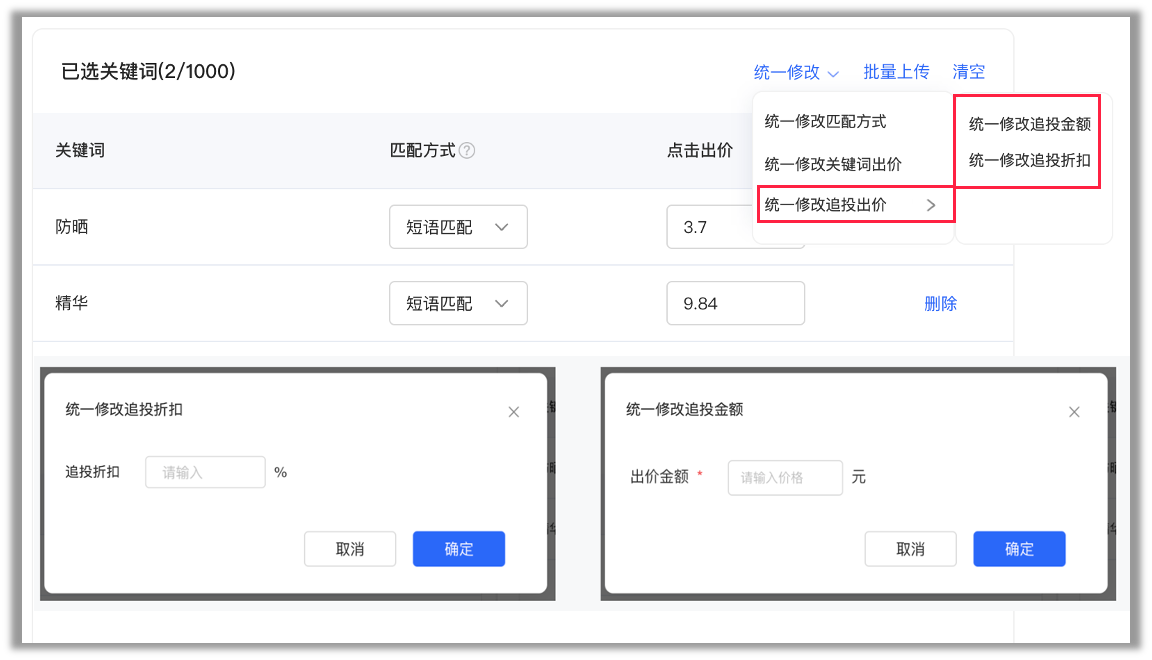Viewport: 1152px width, 660px height.
Task: Confirm the 出价金额 dialog with 确定
Action: click(x=1019, y=548)
